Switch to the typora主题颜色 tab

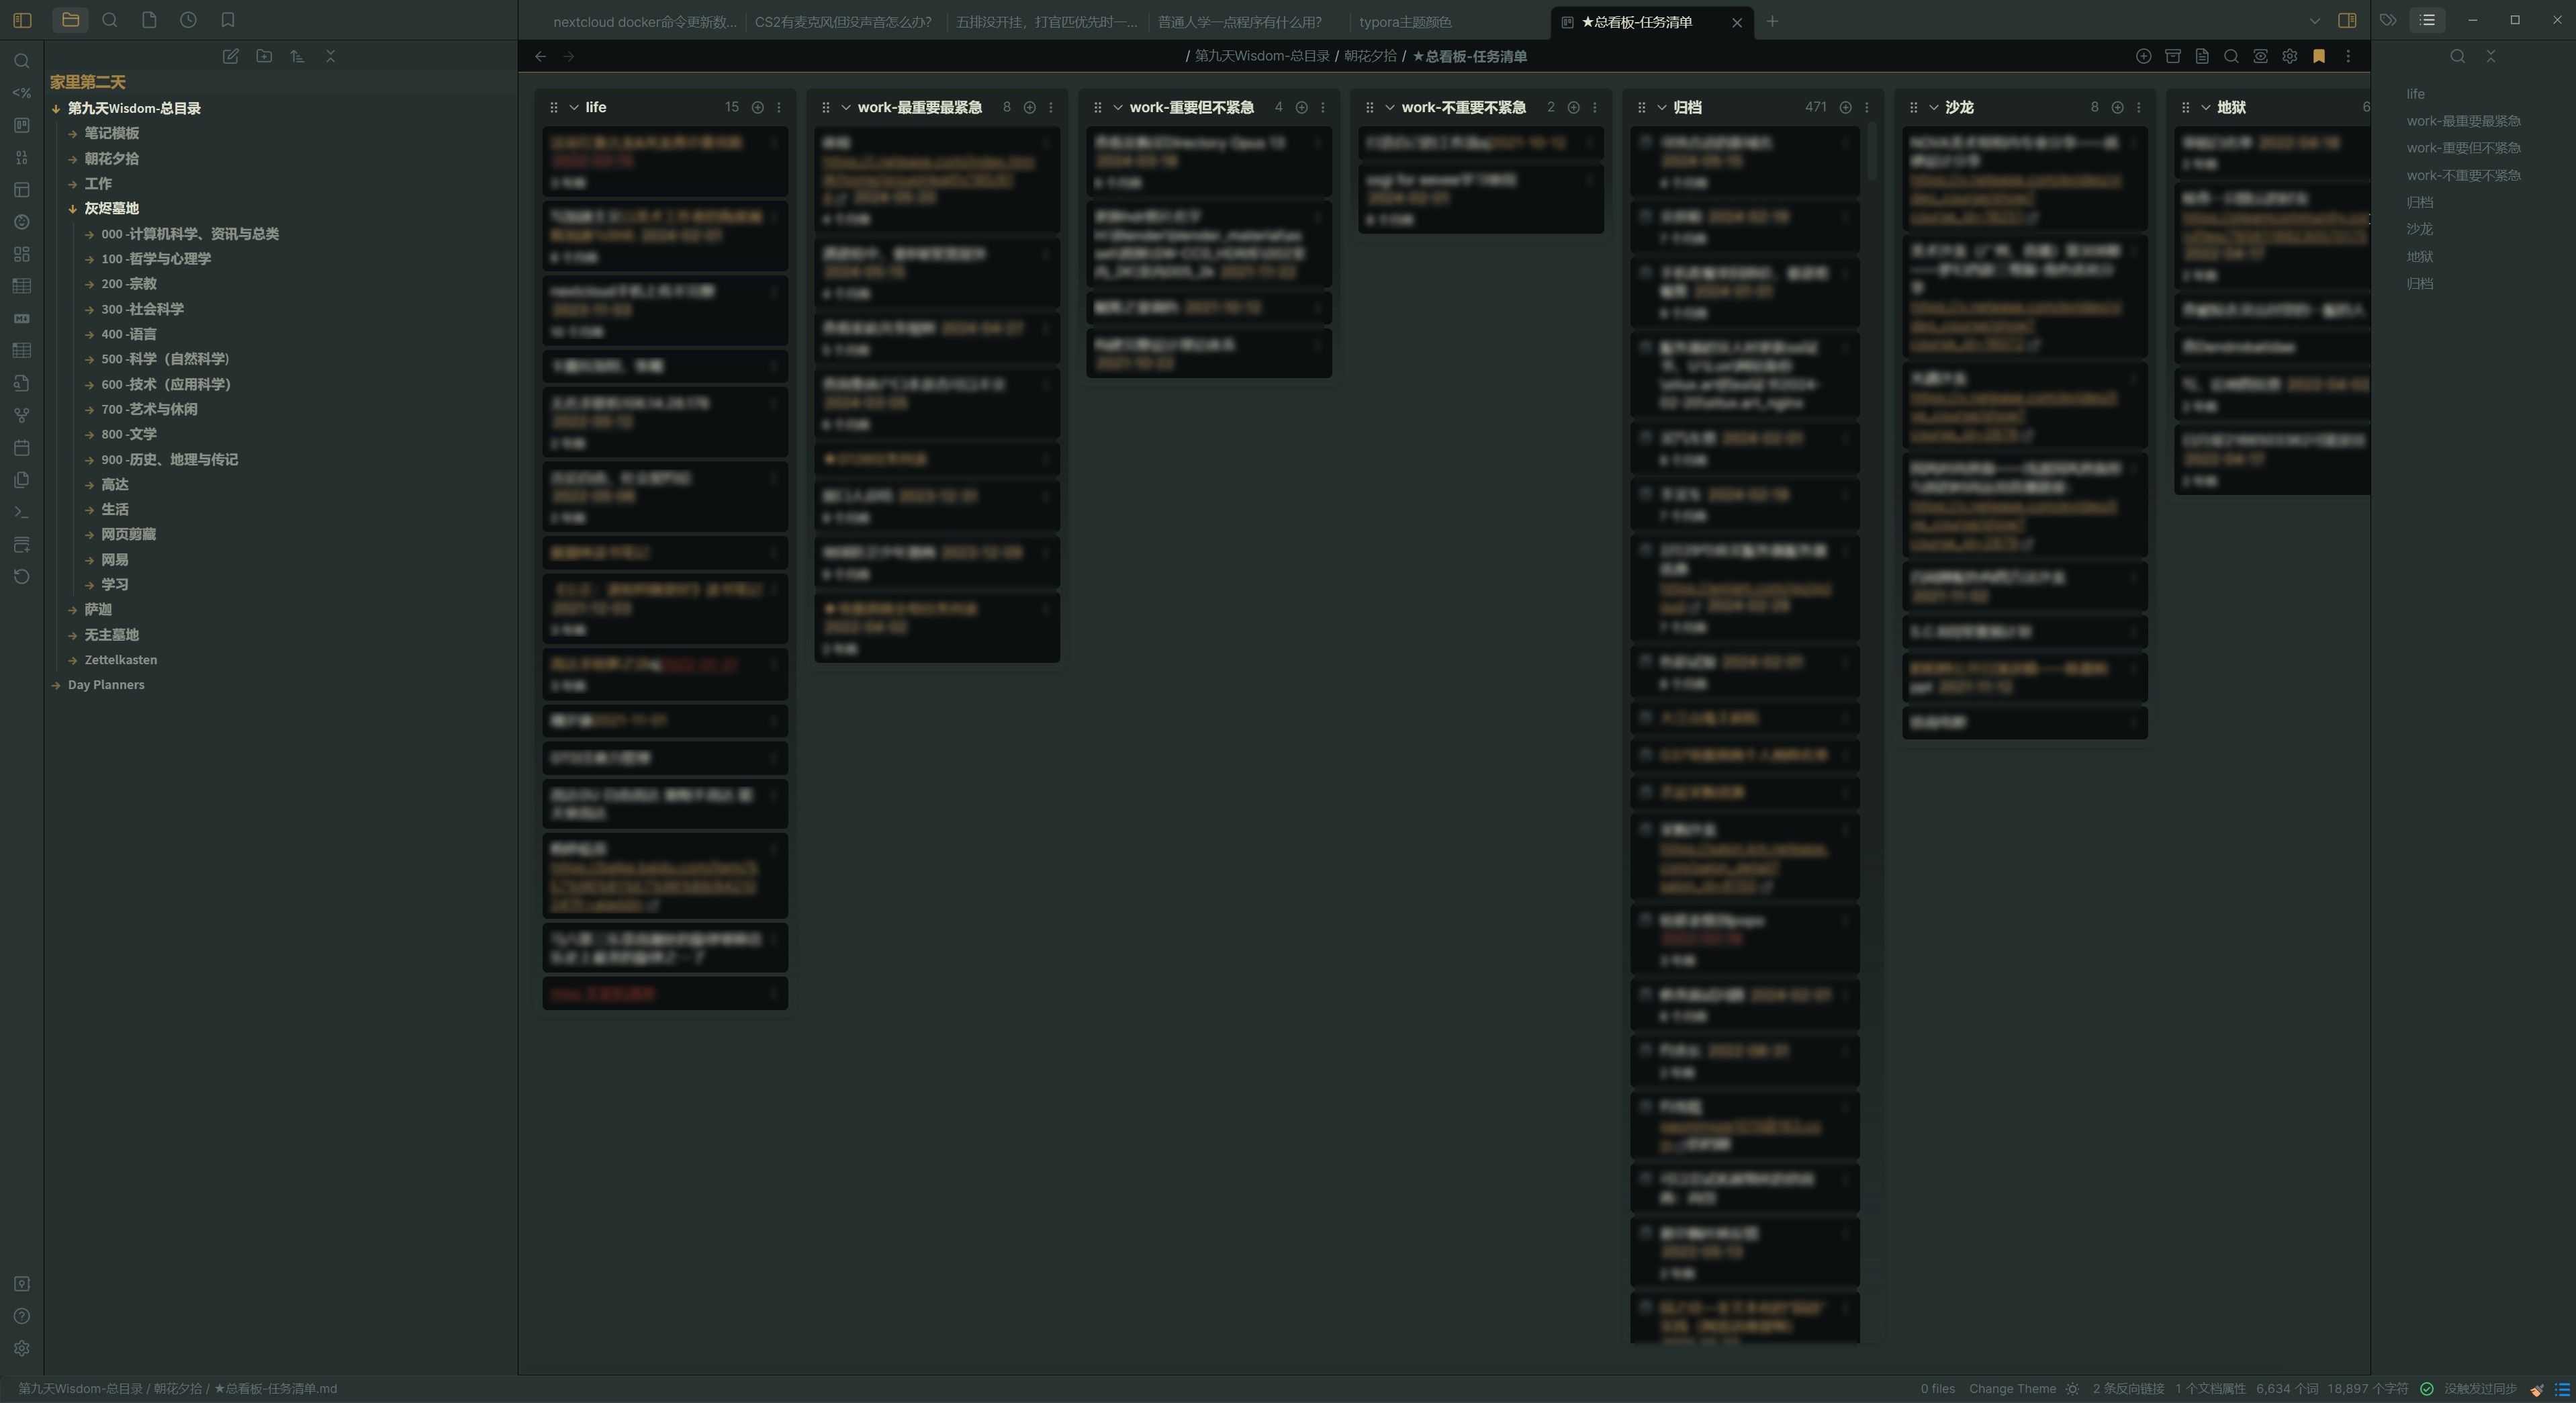point(1405,21)
